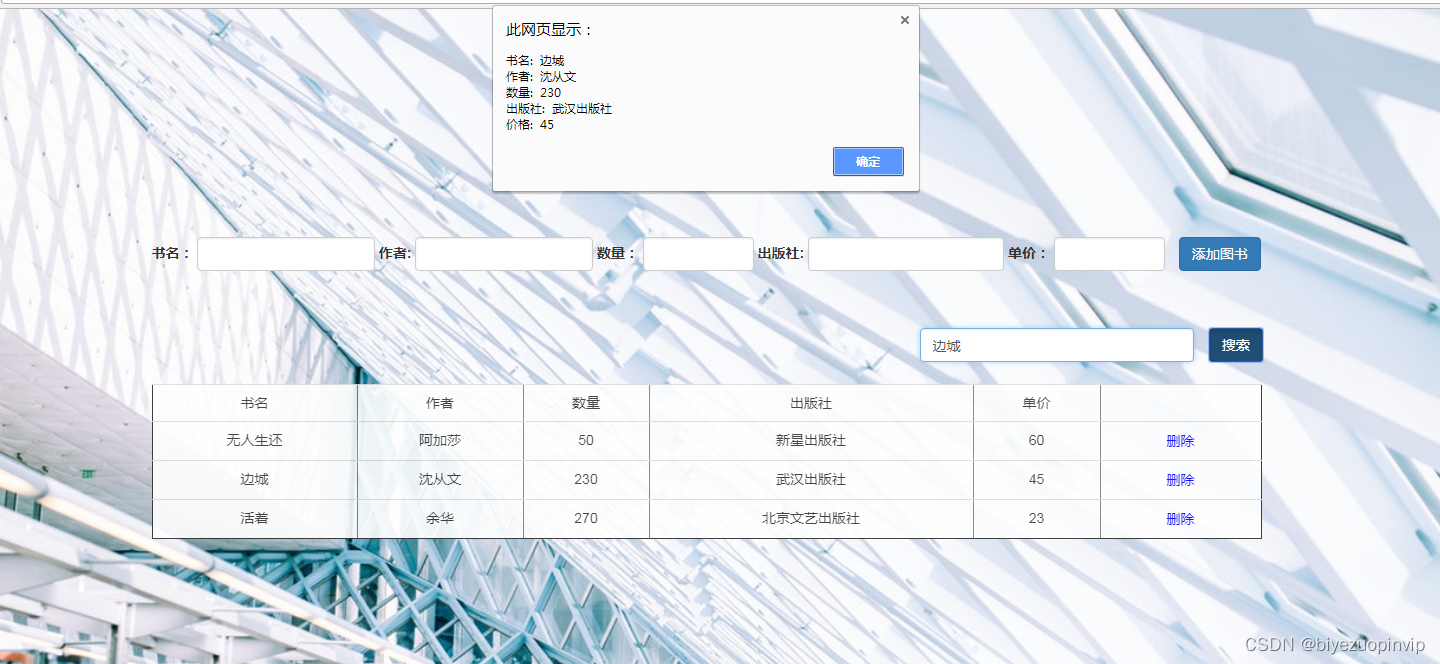The height and width of the screenshot is (664, 1440).
Task: Click the 单价 column header
Action: tap(1036, 402)
